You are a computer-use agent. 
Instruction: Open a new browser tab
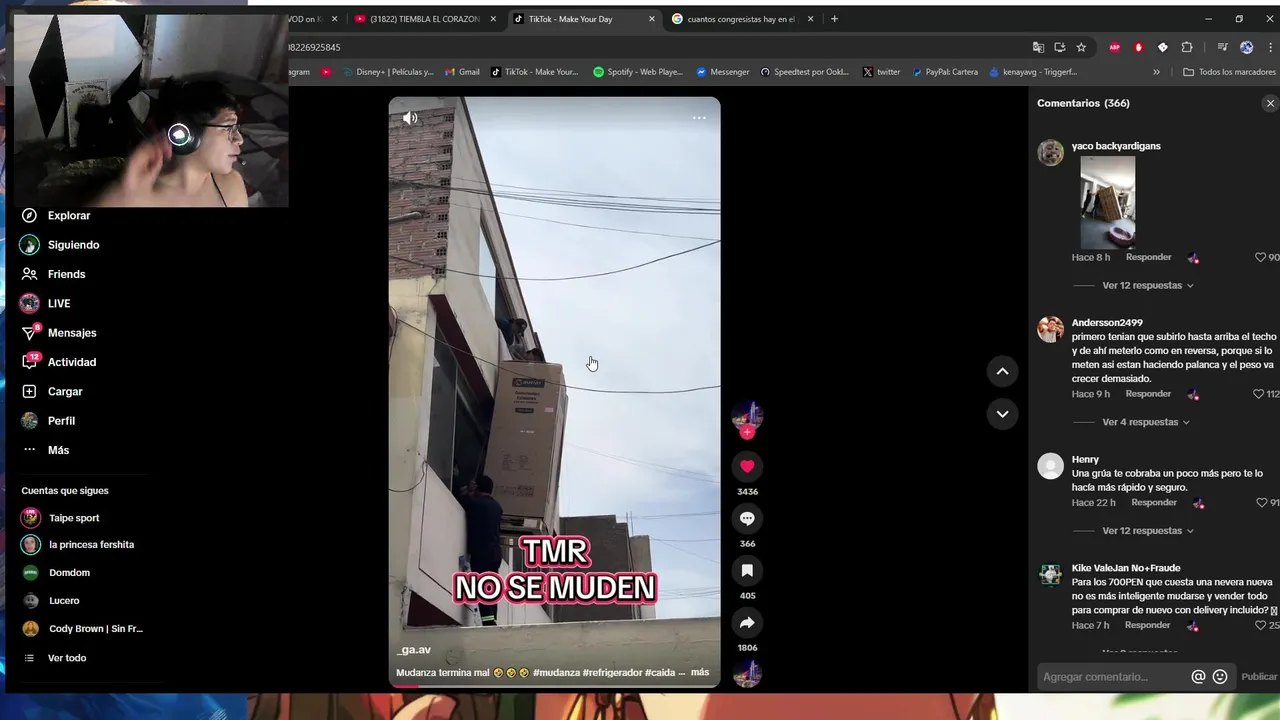pos(835,19)
